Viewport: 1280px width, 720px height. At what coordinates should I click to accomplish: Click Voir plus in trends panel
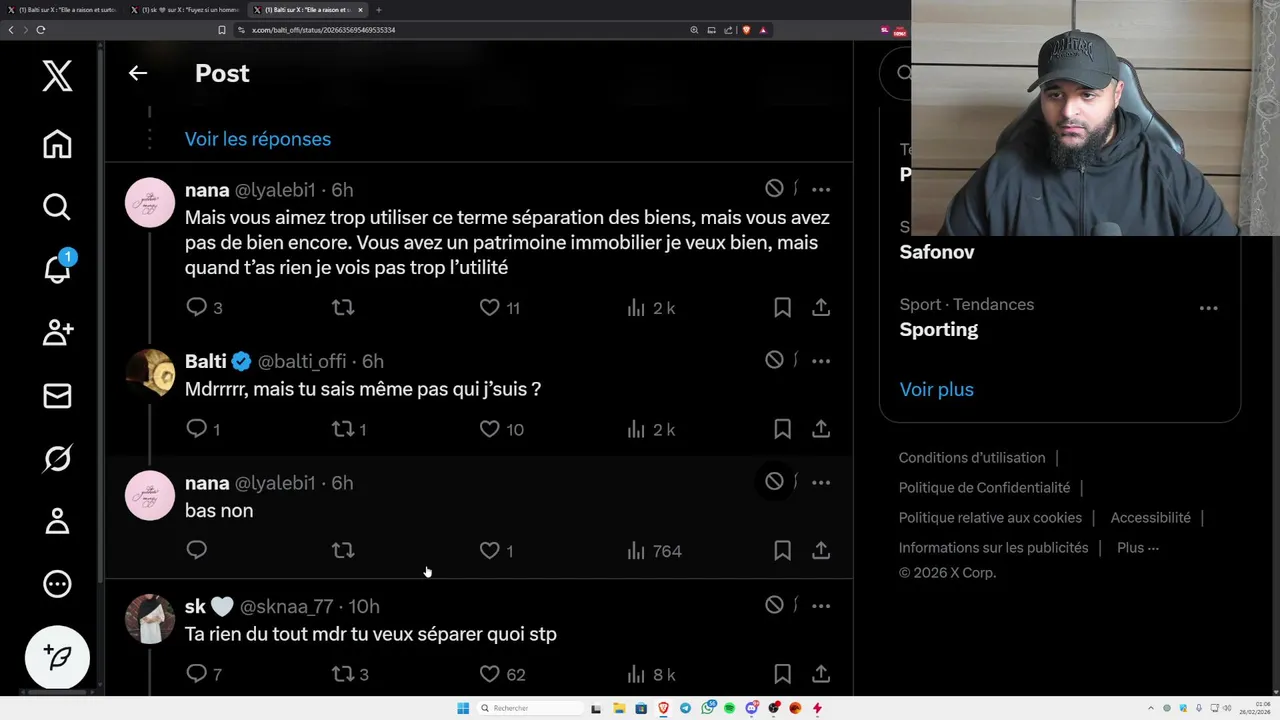(x=936, y=389)
